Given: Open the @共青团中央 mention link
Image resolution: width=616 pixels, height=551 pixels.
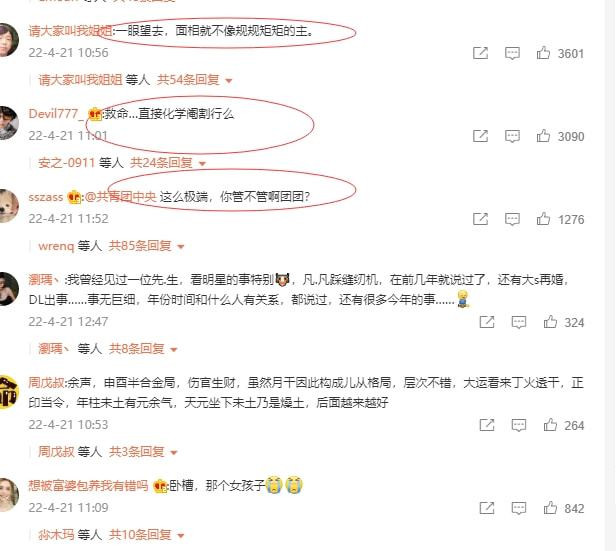Looking at the screenshot, I should pos(121,196).
